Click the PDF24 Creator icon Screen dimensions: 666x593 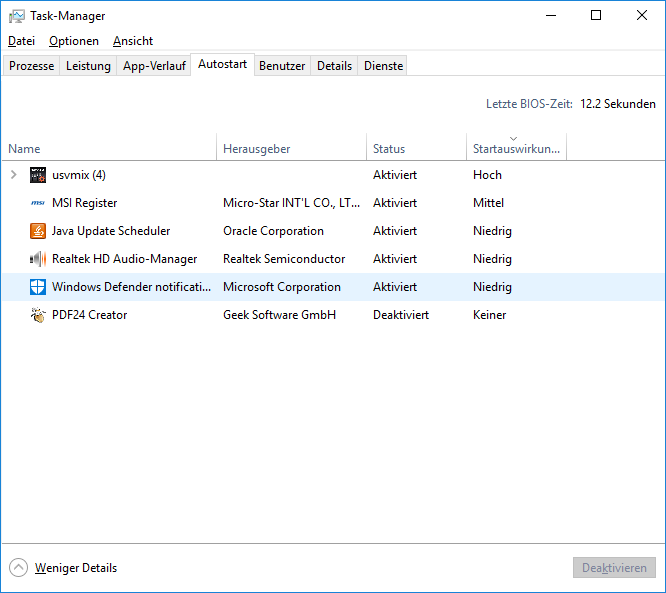click(x=38, y=315)
